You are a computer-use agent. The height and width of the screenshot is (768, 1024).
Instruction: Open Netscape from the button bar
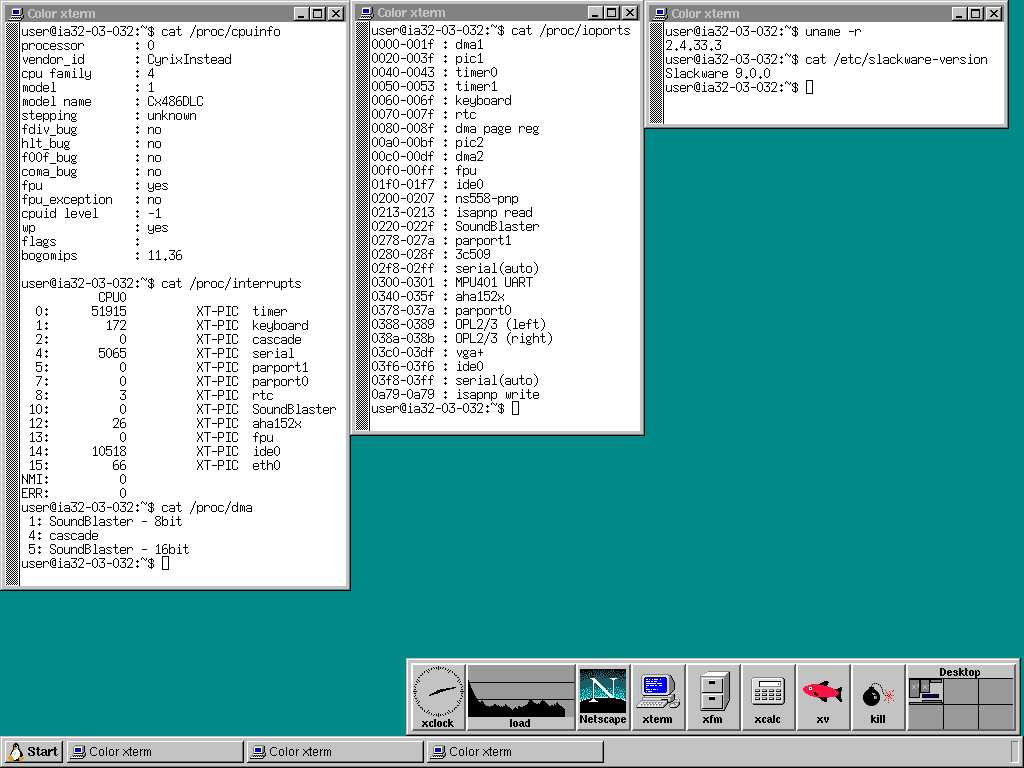[x=603, y=697]
